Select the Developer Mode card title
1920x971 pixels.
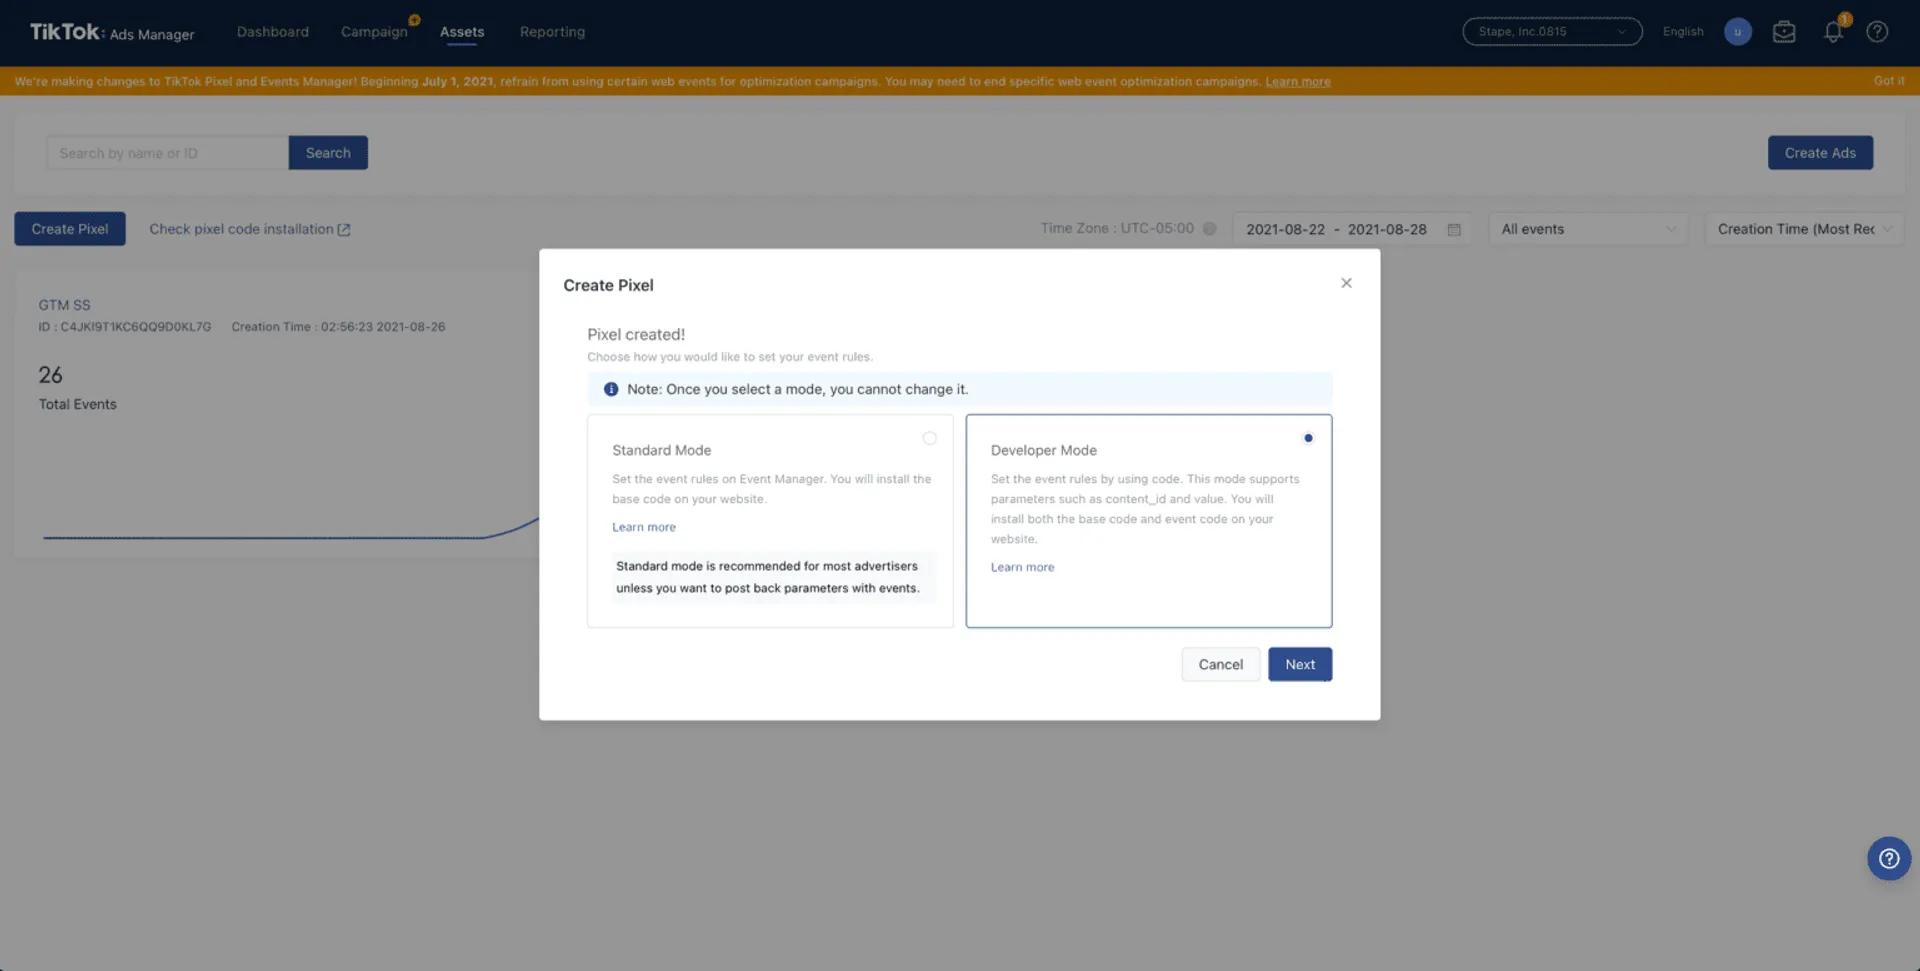[x=1043, y=450]
